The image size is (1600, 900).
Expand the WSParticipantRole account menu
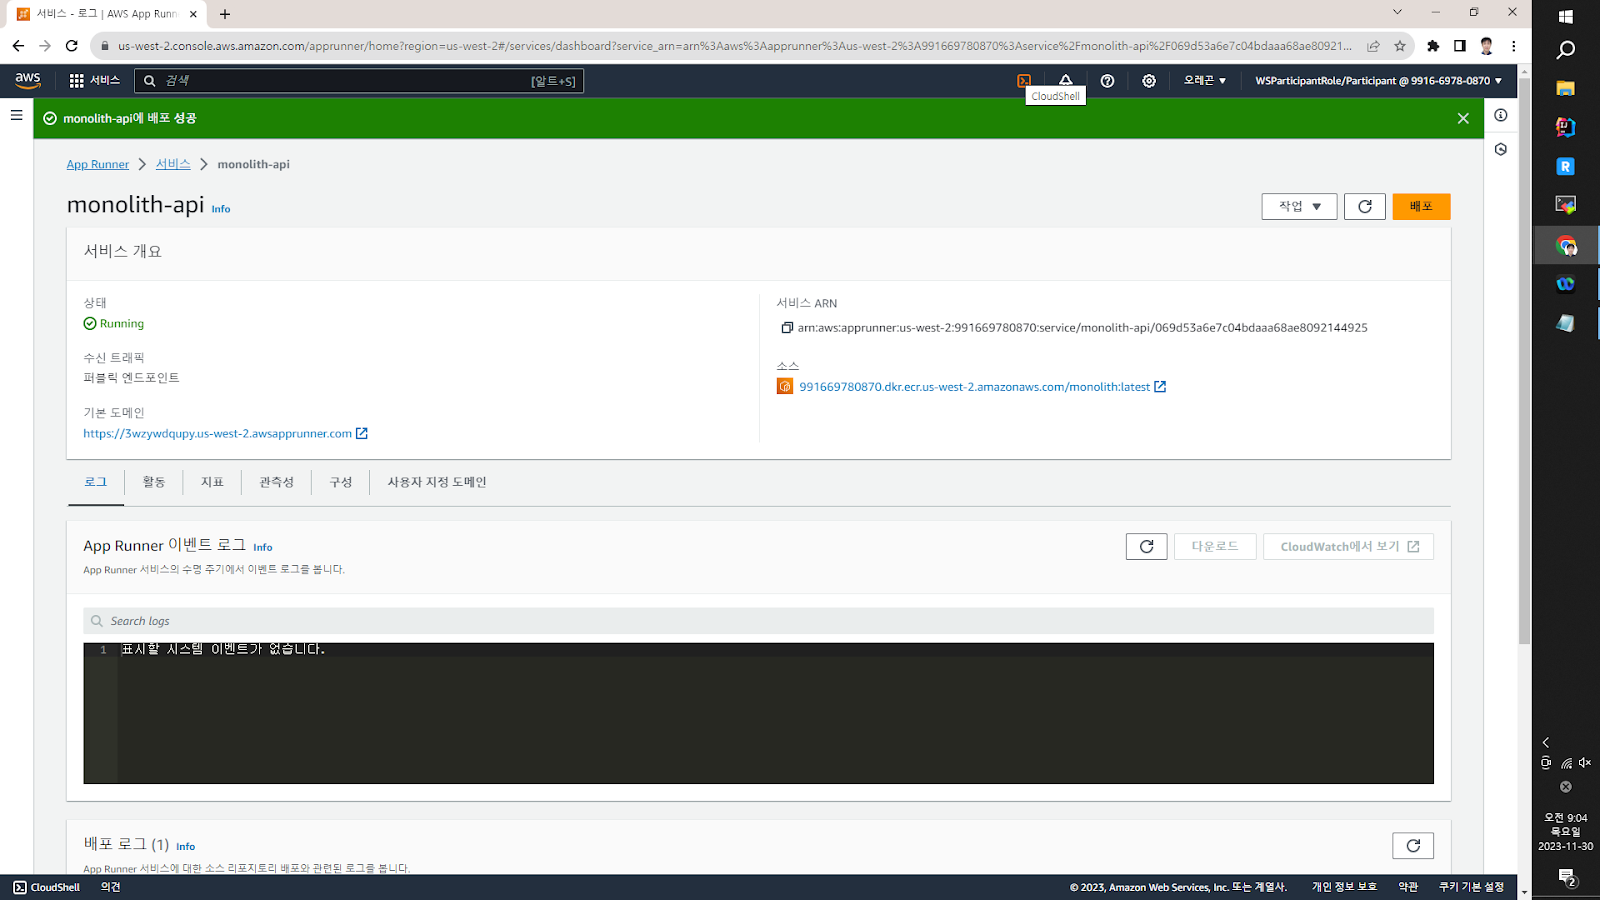tap(1378, 81)
